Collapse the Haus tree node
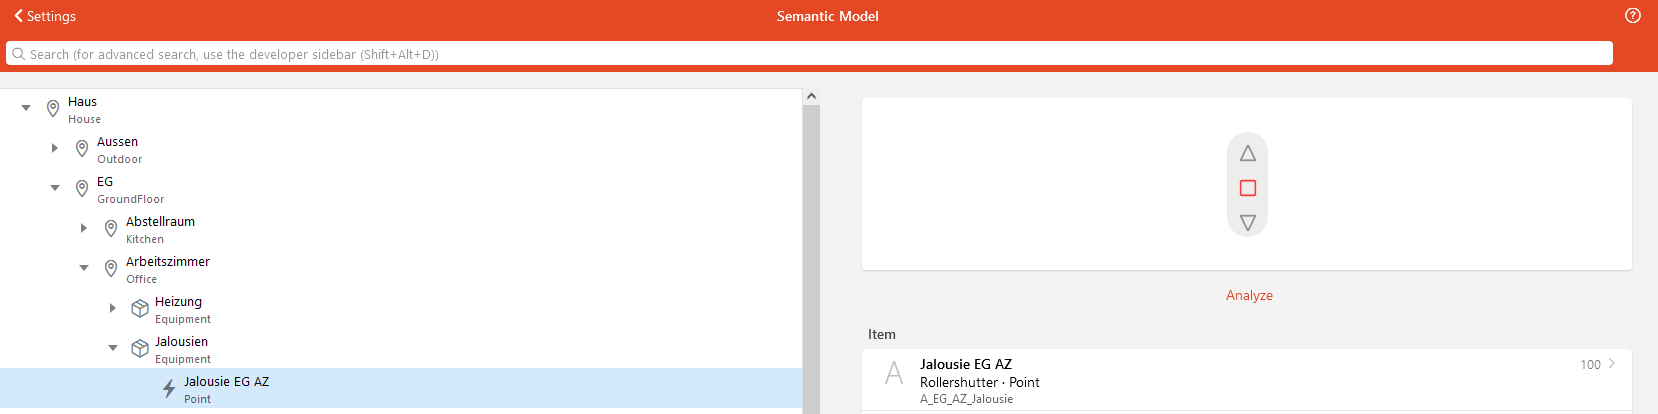Viewport: 1658px width, 414px height. 26,108
